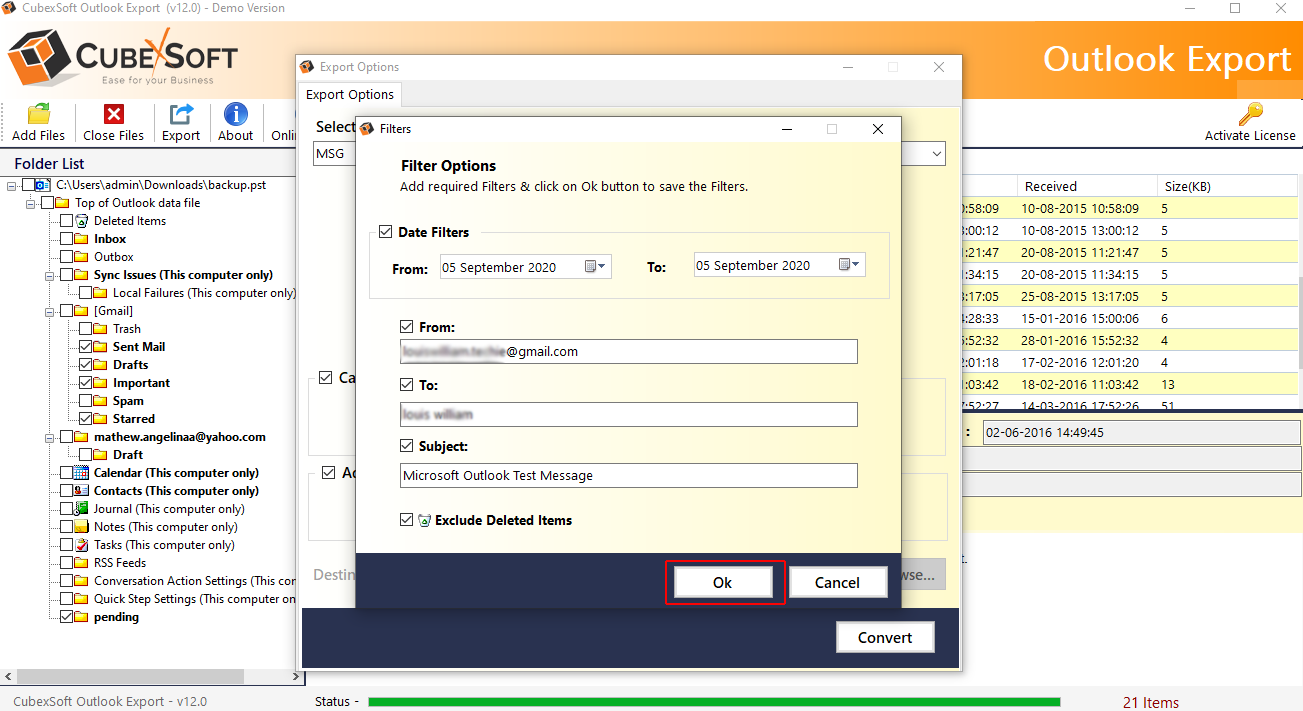Collapse the [Gmail] tree node
The width and height of the screenshot is (1303, 711).
point(50,311)
